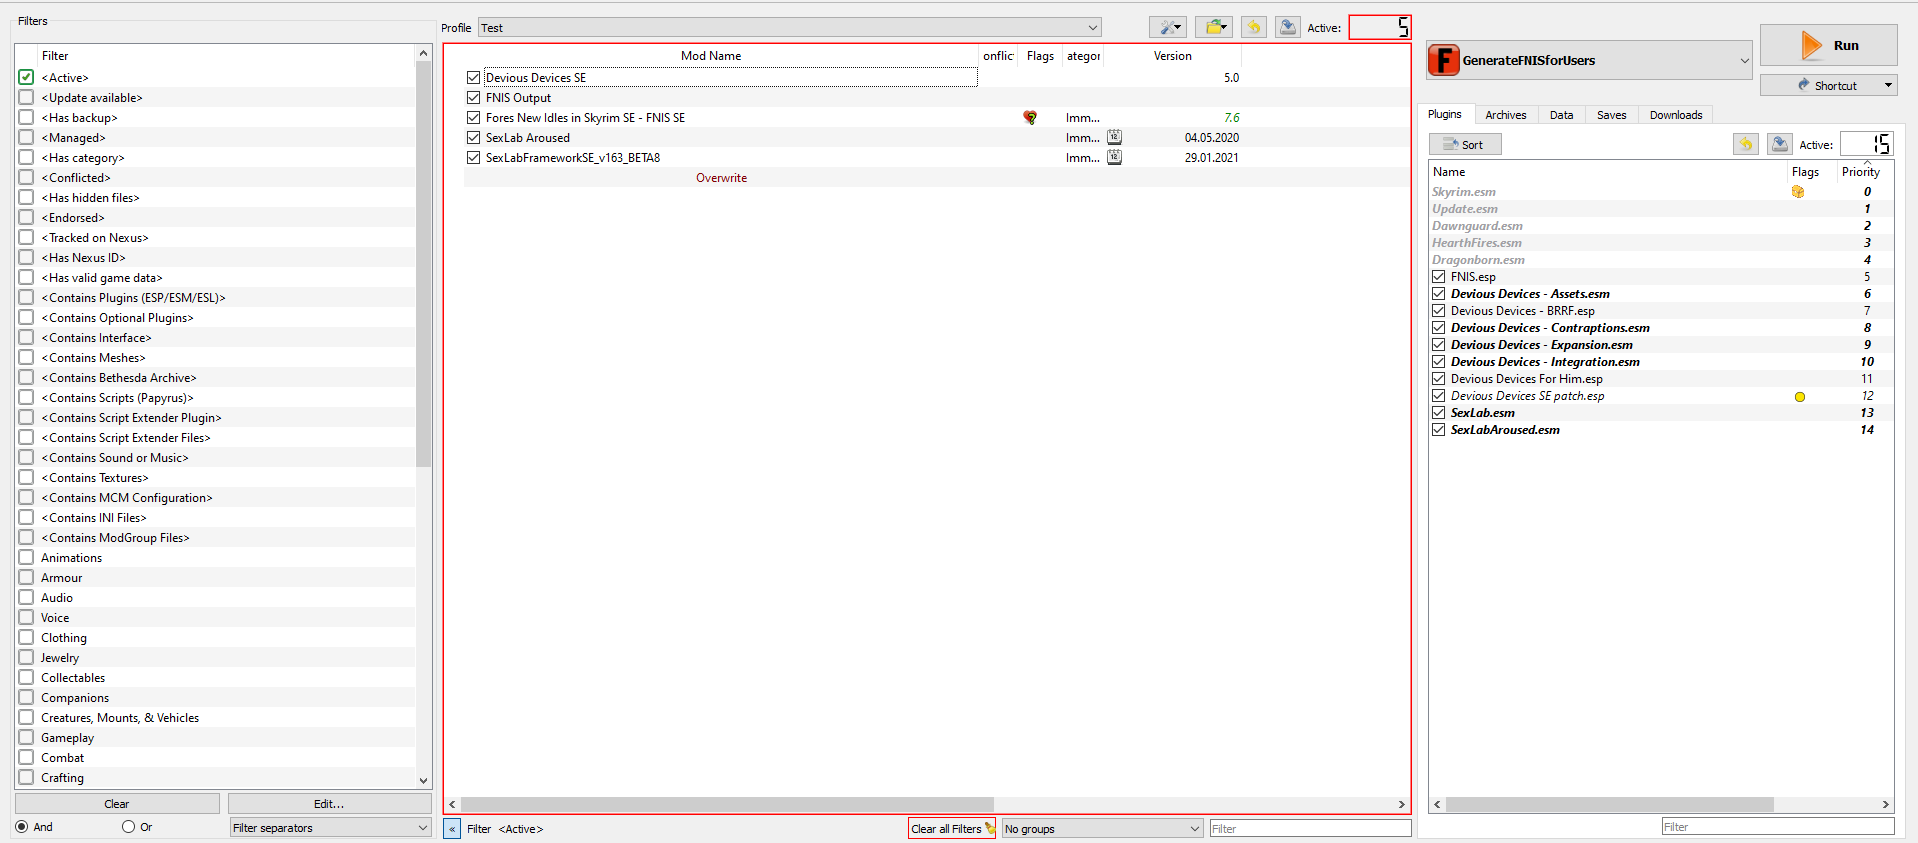The width and height of the screenshot is (1918, 843).
Task: Click the plugin list horizontal scrollbar thumb
Action: pos(1610,804)
